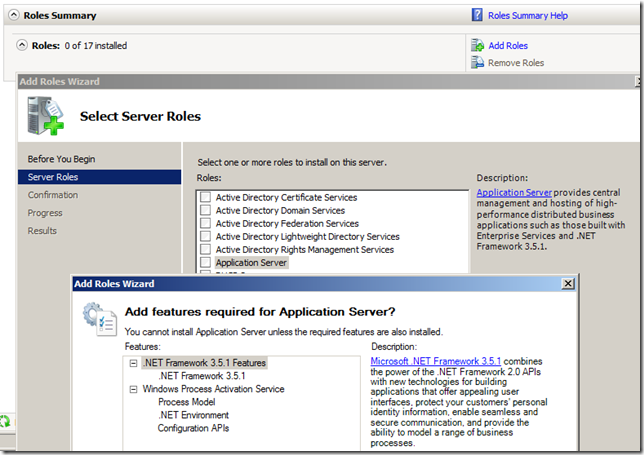Image resolution: width=644 pixels, height=455 pixels.
Task: Tick Active Directory Rights Management Services
Action: click(205, 250)
